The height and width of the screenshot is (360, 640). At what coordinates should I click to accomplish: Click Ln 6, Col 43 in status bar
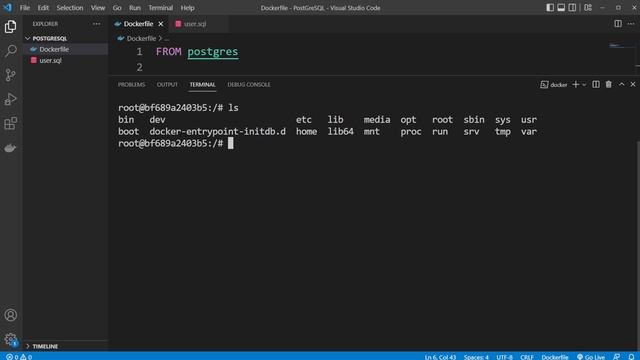click(440, 357)
